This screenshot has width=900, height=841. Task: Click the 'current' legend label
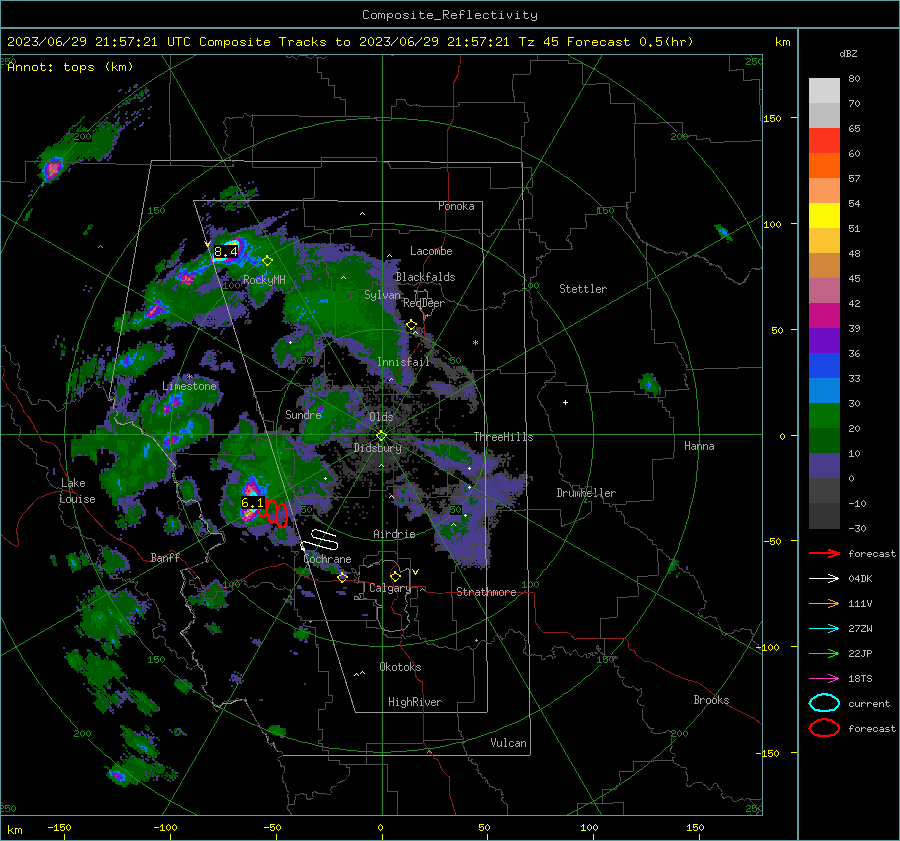[868, 703]
